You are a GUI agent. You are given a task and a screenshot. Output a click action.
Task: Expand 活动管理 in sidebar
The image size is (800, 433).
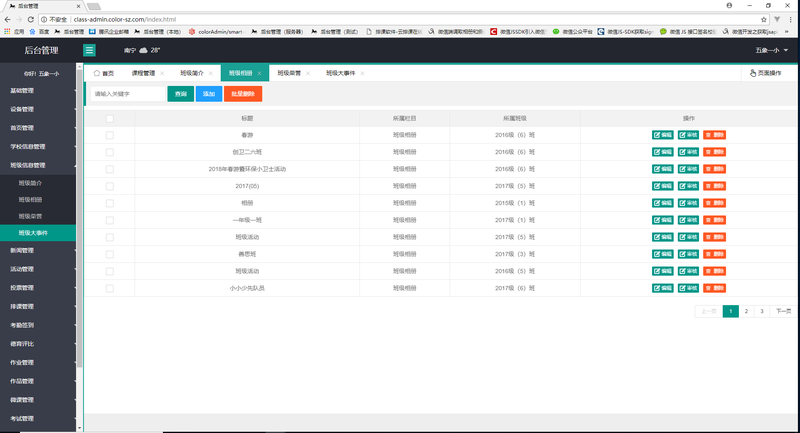(38, 269)
